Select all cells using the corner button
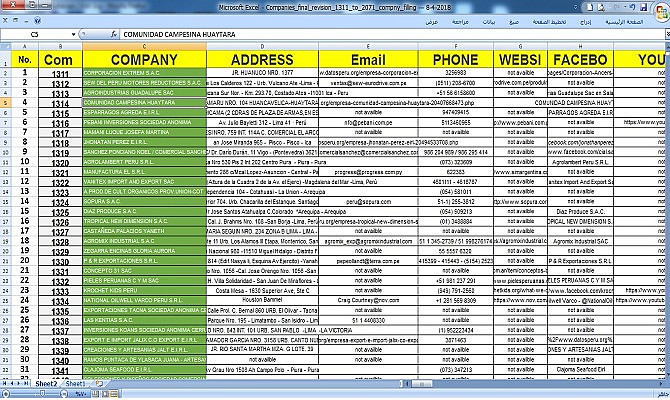 click(x=6, y=46)
